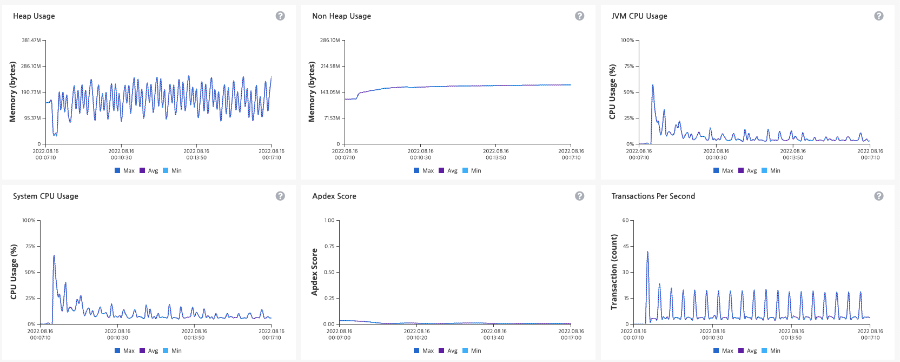Image resolution: width=900 pixels, height=362 pixels.
Task: Click the 1.00 tick on Apdex Score axis
Action: 329,220
